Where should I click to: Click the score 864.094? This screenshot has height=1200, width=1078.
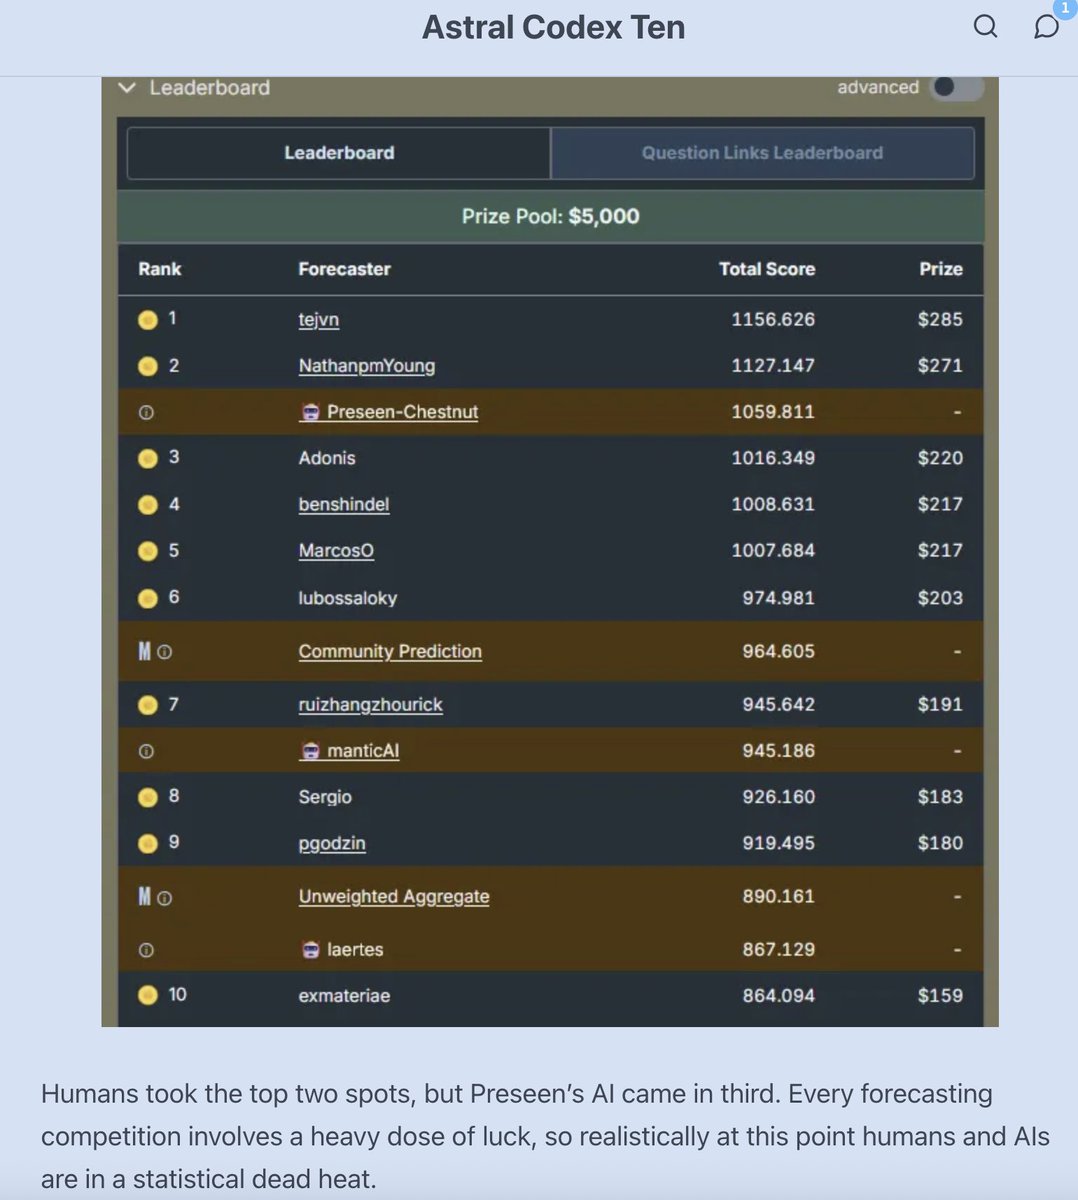point(778,996)
